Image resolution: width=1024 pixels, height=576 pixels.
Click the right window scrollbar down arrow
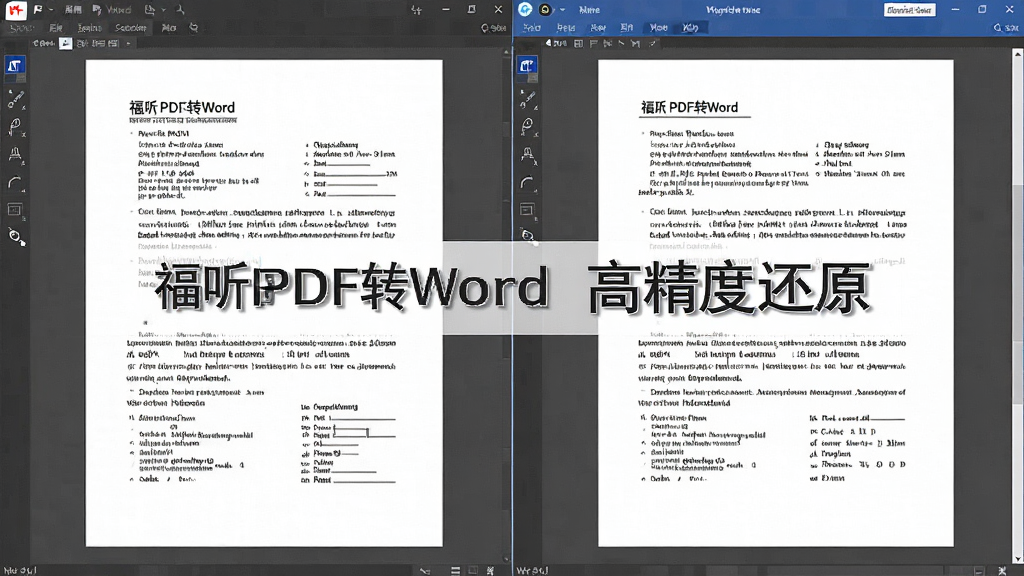pos(1018,559)
